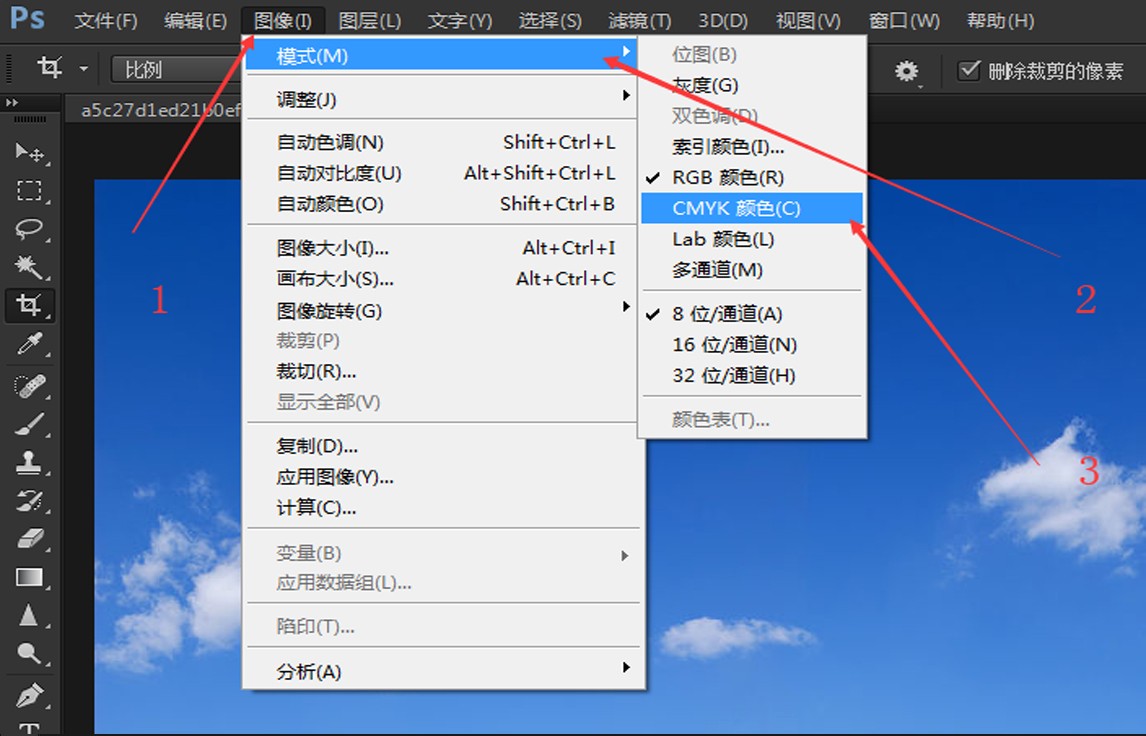The height and width of the screenshot is (736, 1146).
Task: Expand the 调整(J) submenu
Action: tap(442, 99)
